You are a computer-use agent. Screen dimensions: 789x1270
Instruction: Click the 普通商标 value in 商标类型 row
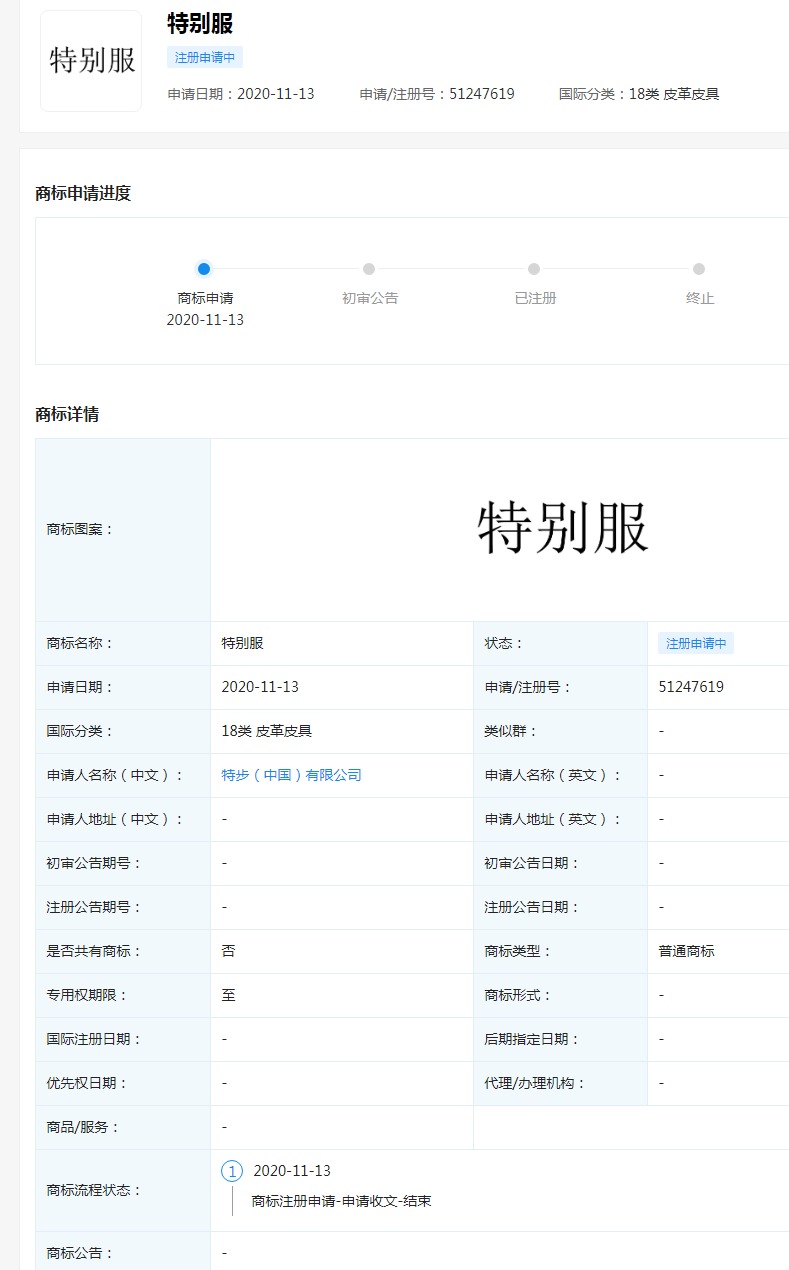coord(687,951)
